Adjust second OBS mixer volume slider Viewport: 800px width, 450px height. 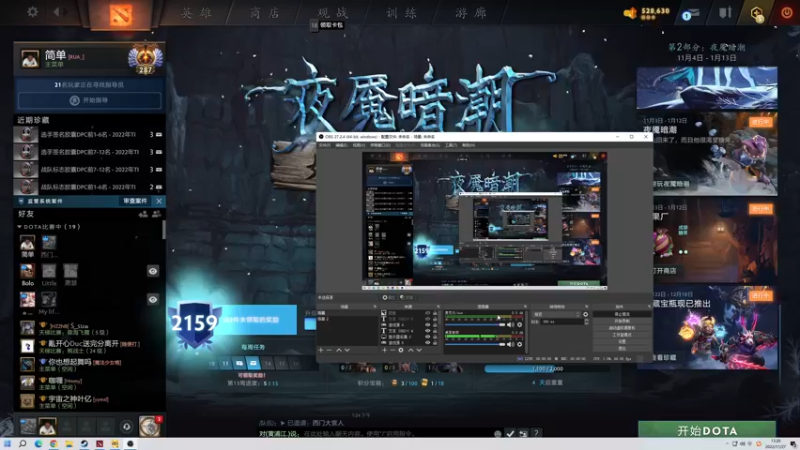click(x=475, y=344)
